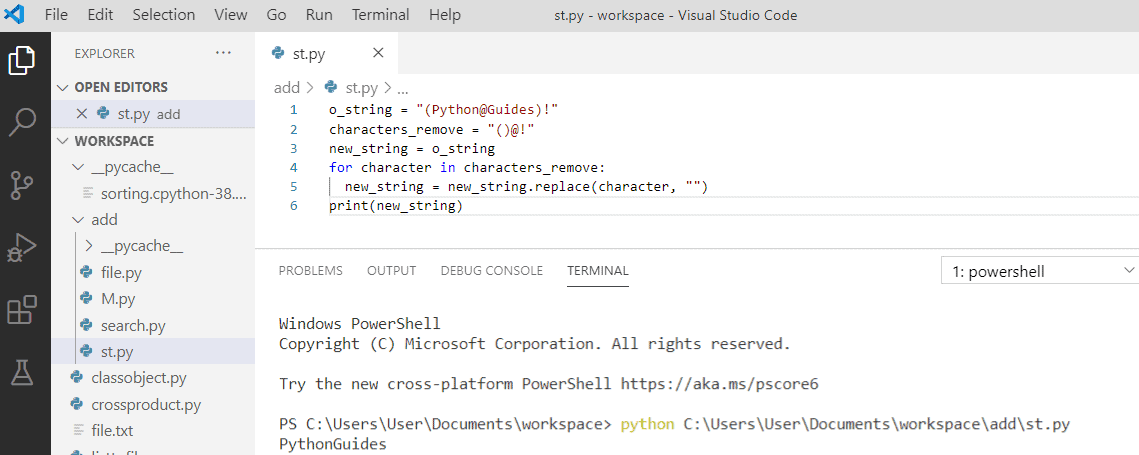
Task: Click the VS Code logo icon
Action: [x=14, y=15]
